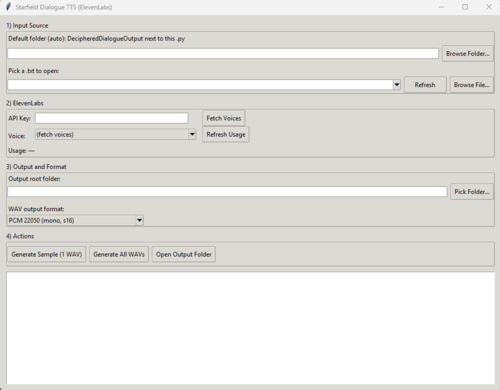The width and height of the screenshot is (500, 390).
Task: Click the 'Default folder (auto)' description text
Action: point(97,39)
